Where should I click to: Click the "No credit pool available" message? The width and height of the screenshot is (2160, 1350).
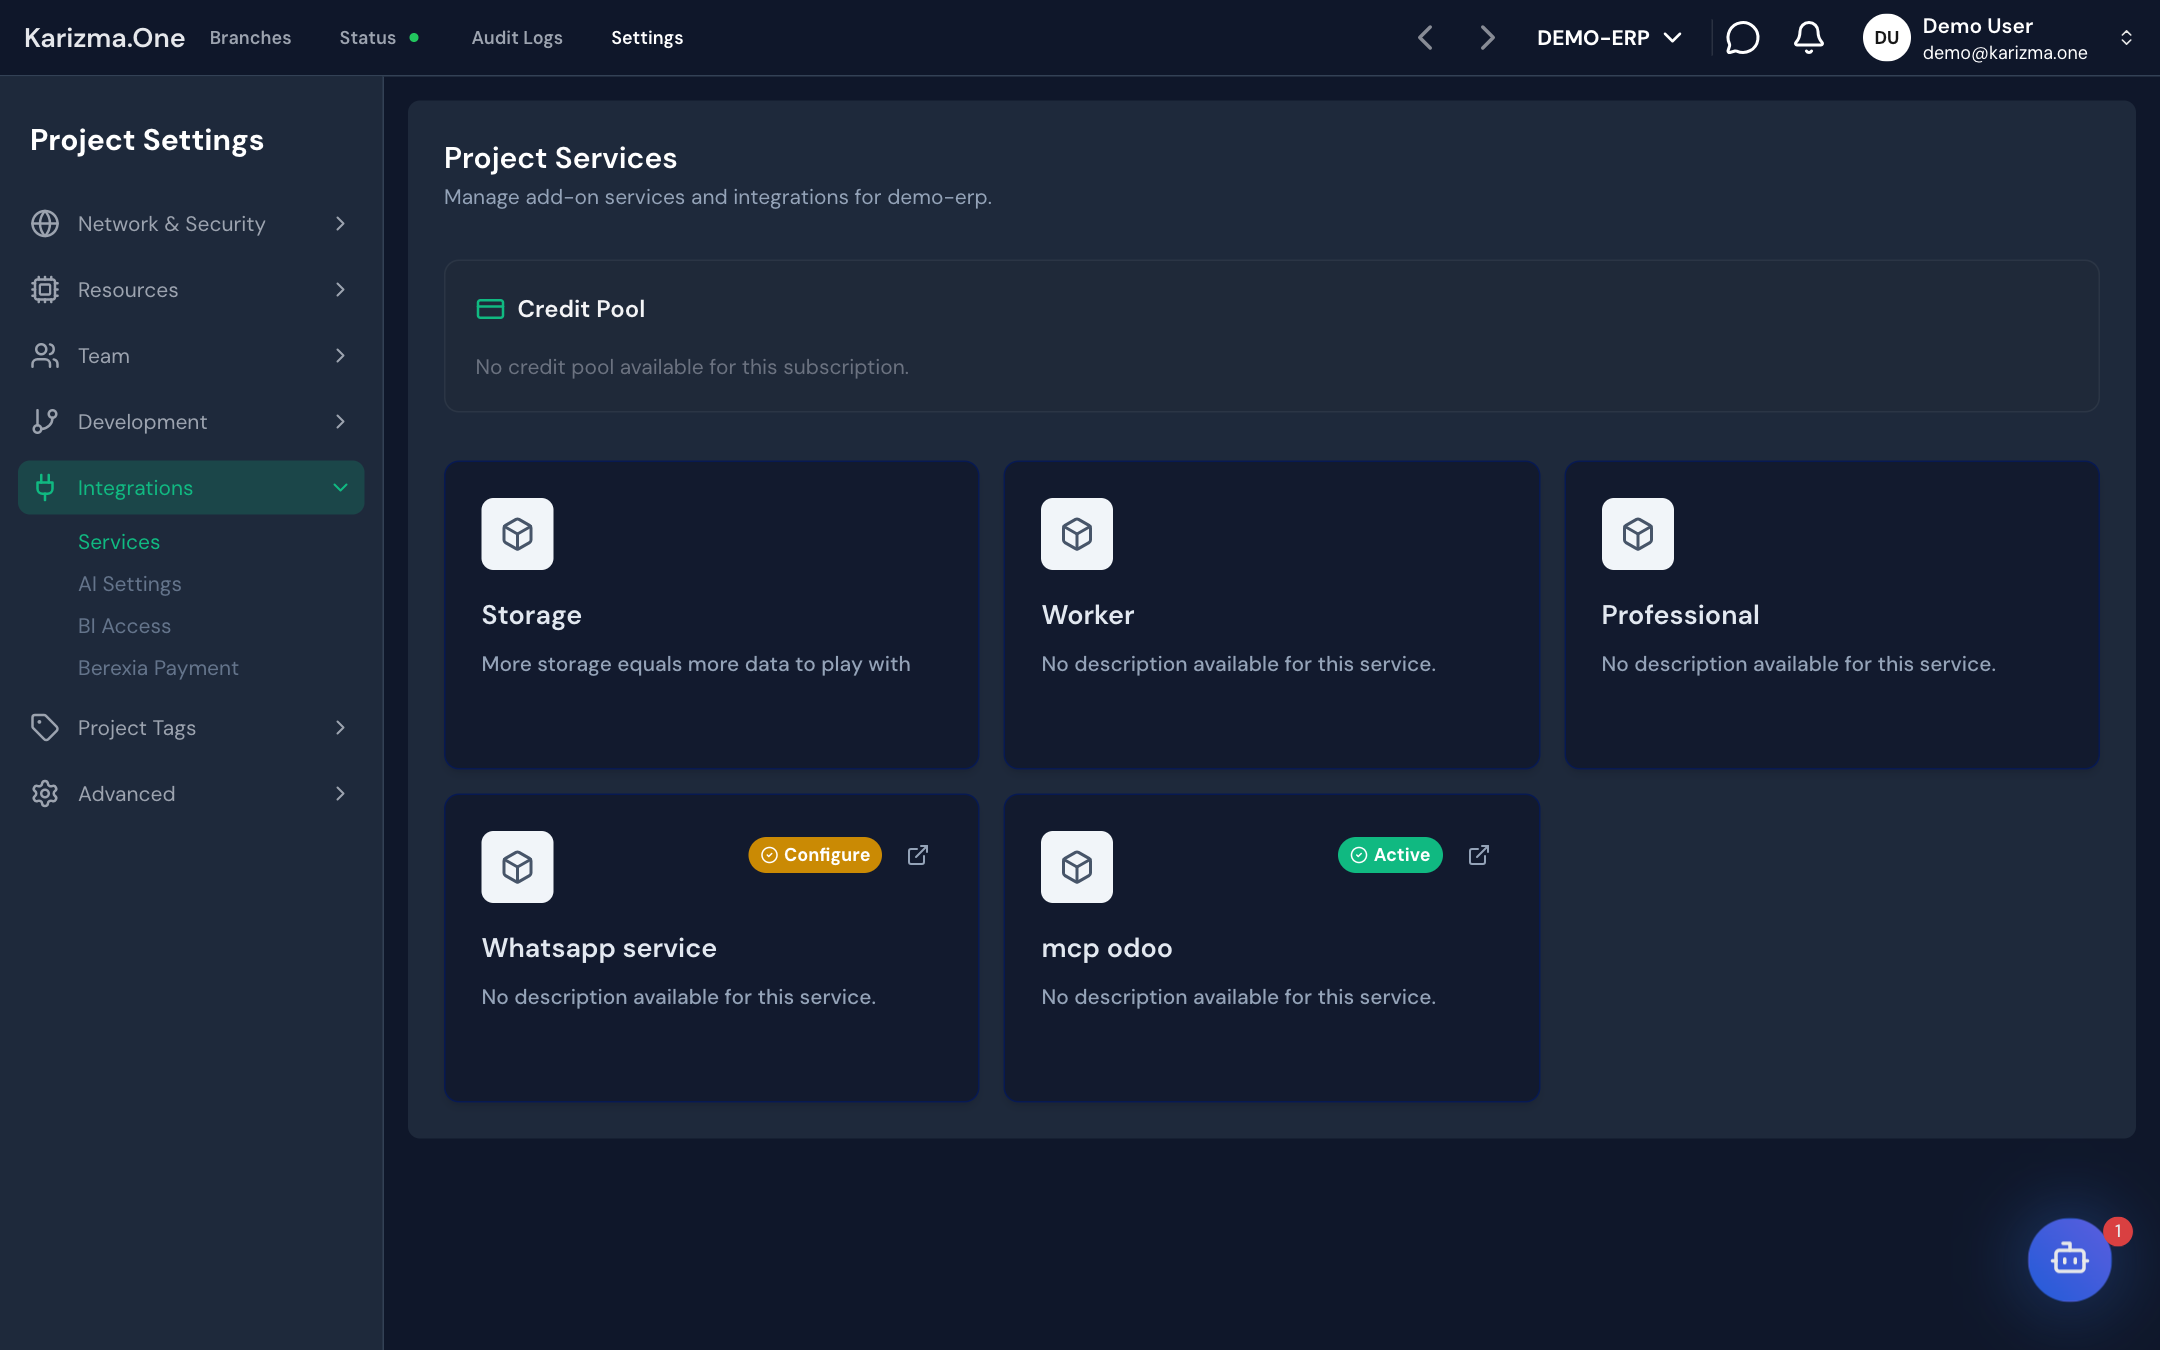pyautogui.click(x=692, y=367)
